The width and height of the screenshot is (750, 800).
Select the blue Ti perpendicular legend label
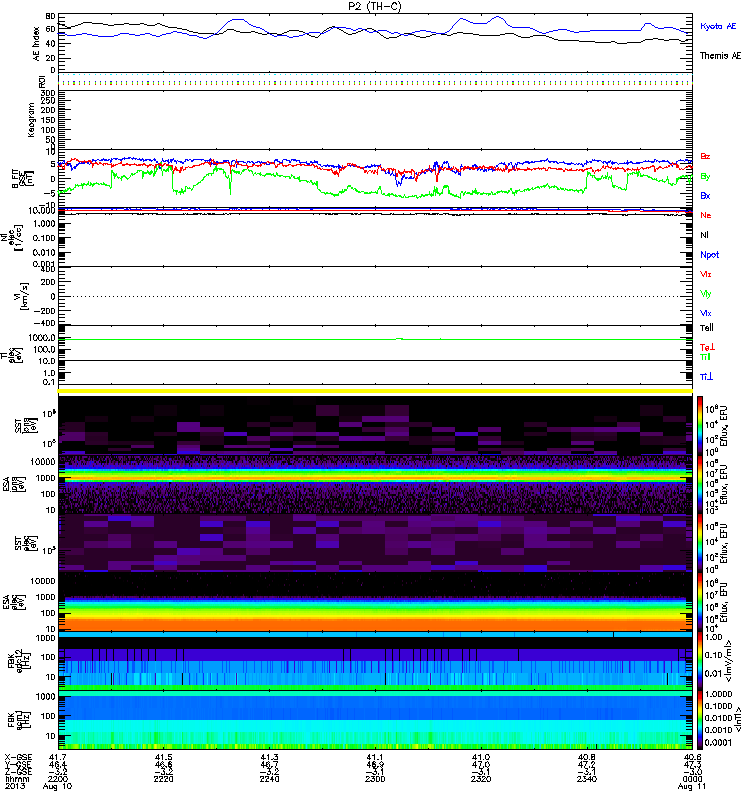tap(706, 377)
